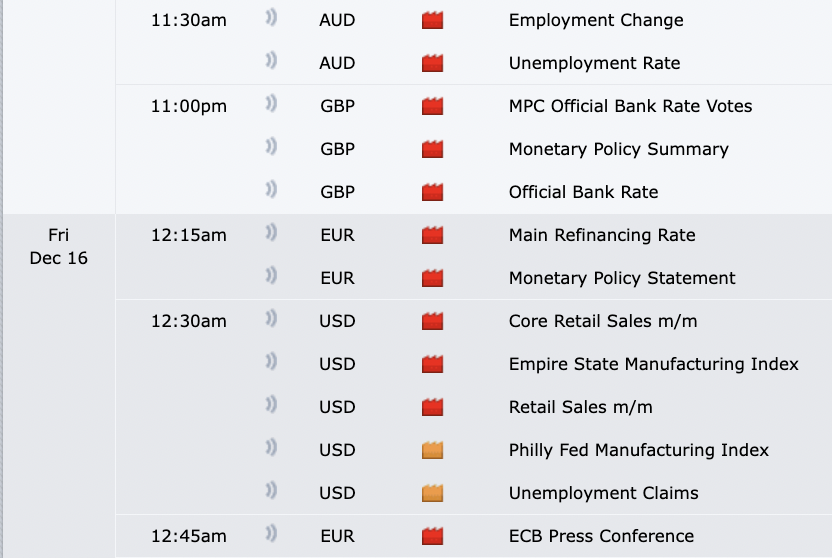Click the sound icon beside Empire State Manufacturing Index
The image size is (832, 558).
tap(271, 363)
